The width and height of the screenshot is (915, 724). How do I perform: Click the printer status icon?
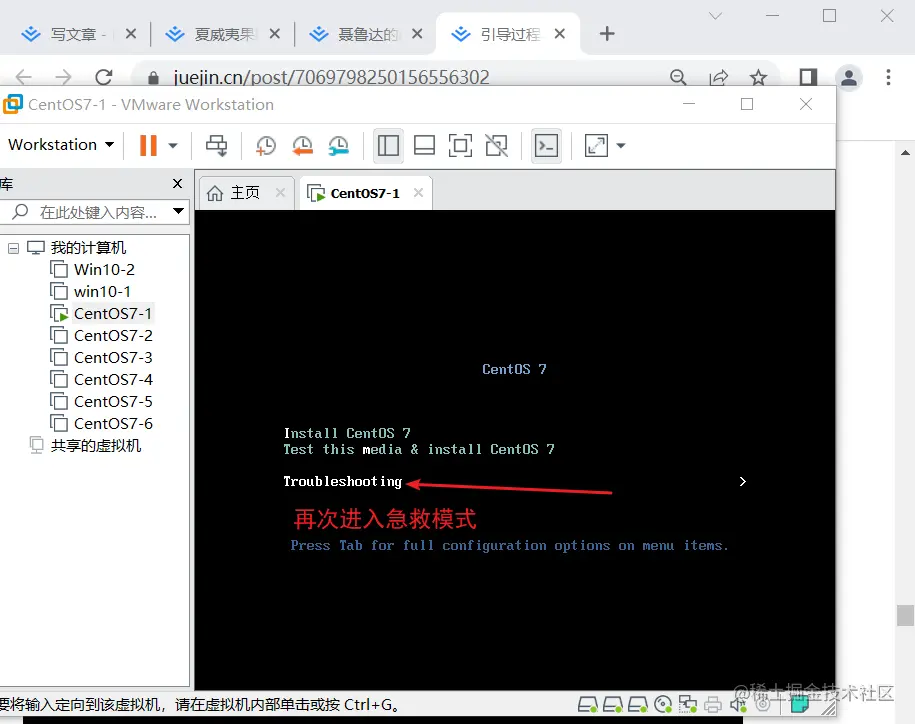[x=713, y=705]
